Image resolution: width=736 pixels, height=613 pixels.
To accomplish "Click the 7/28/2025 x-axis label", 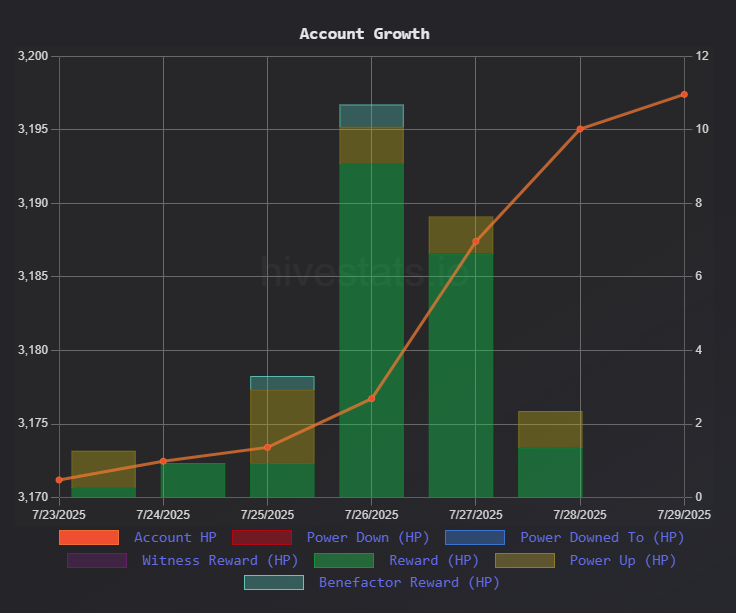I will (x=580, y=514).
